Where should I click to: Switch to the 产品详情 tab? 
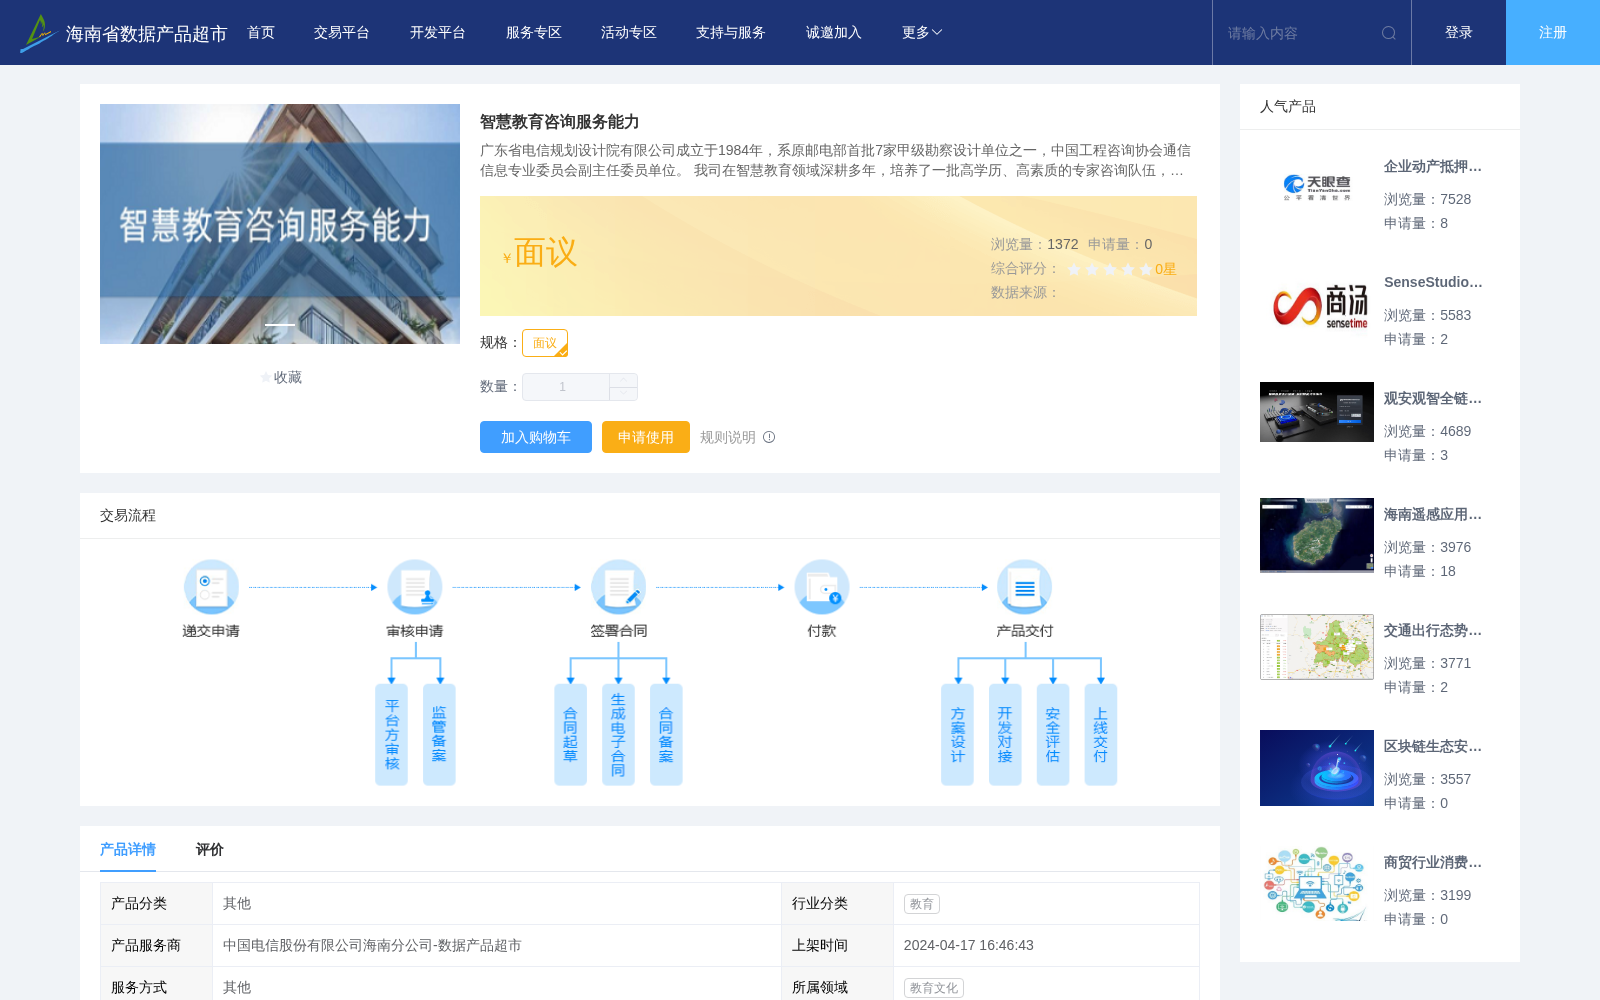tap(128, 849)
